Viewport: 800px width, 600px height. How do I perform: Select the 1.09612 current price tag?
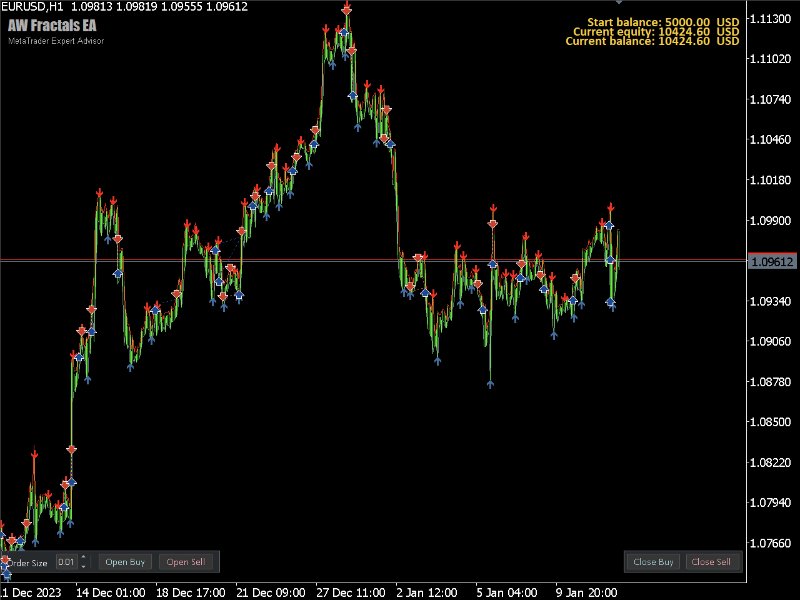[772, 261]
